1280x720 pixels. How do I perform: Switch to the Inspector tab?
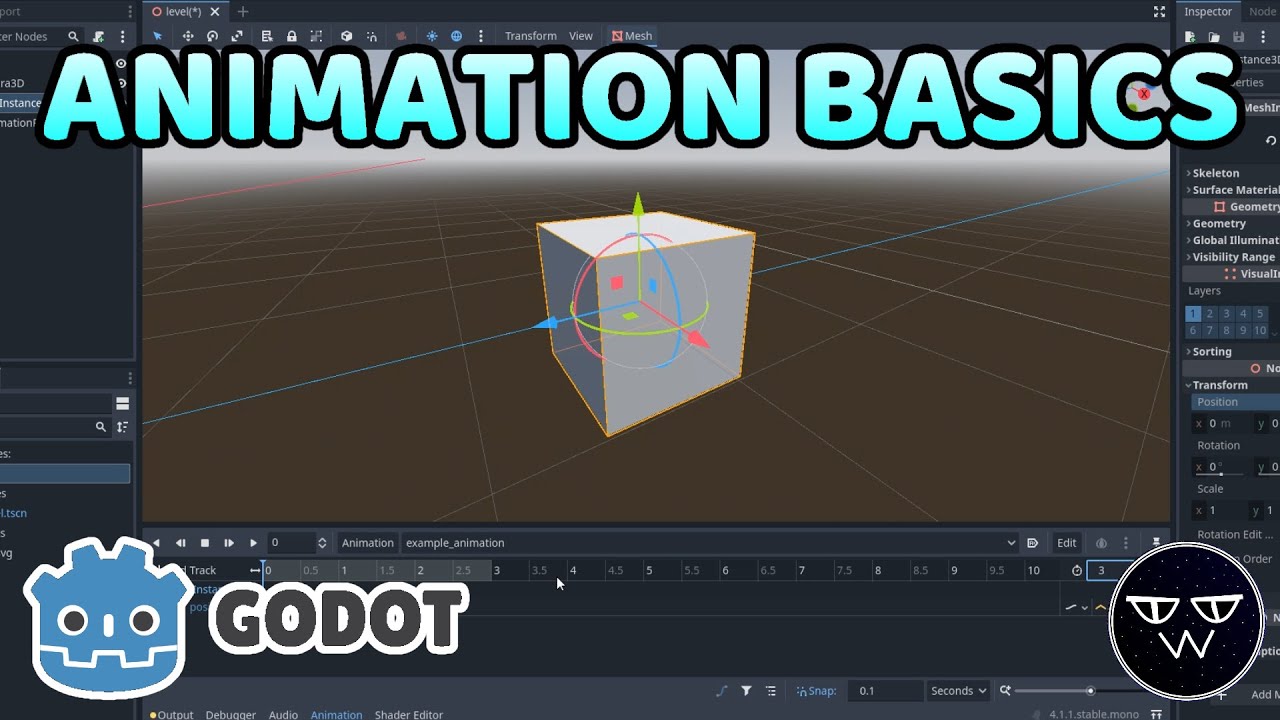pyautogui.click(x=1208, y=12)
